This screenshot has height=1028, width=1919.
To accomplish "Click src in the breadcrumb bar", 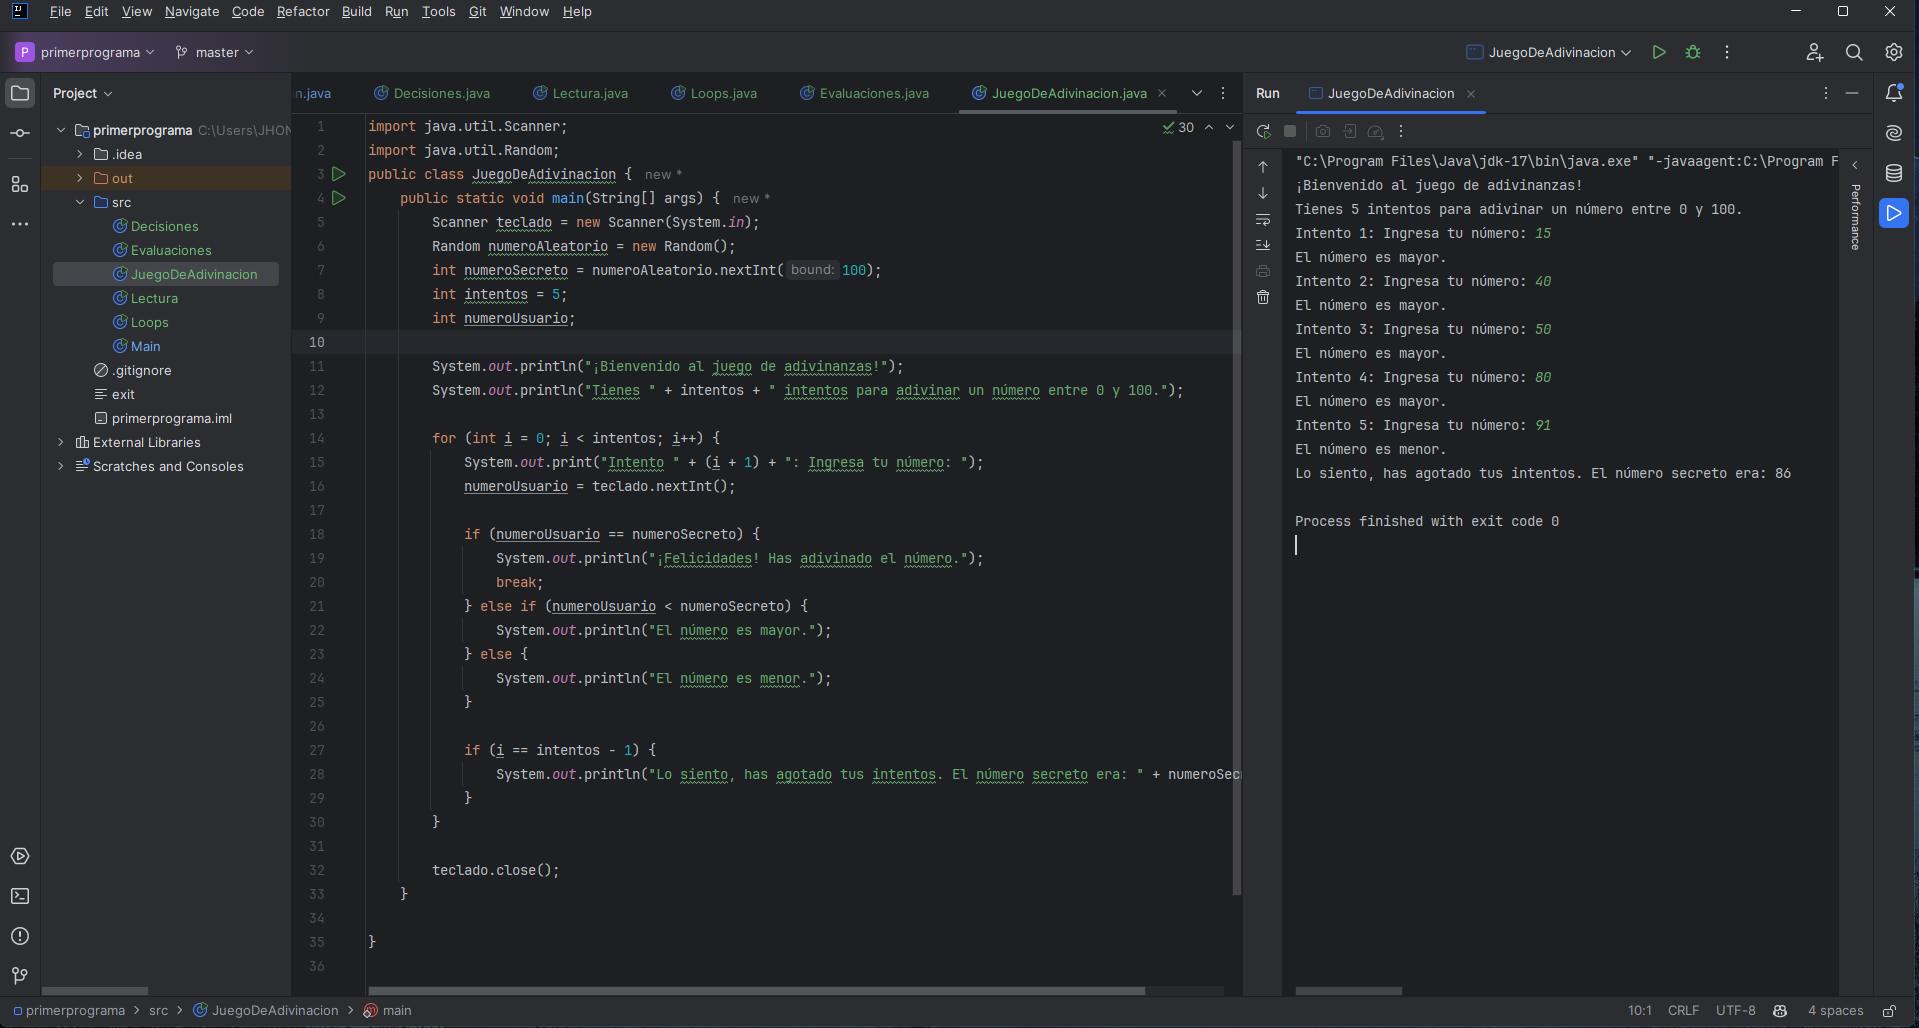I will (x=158, y=1011).
